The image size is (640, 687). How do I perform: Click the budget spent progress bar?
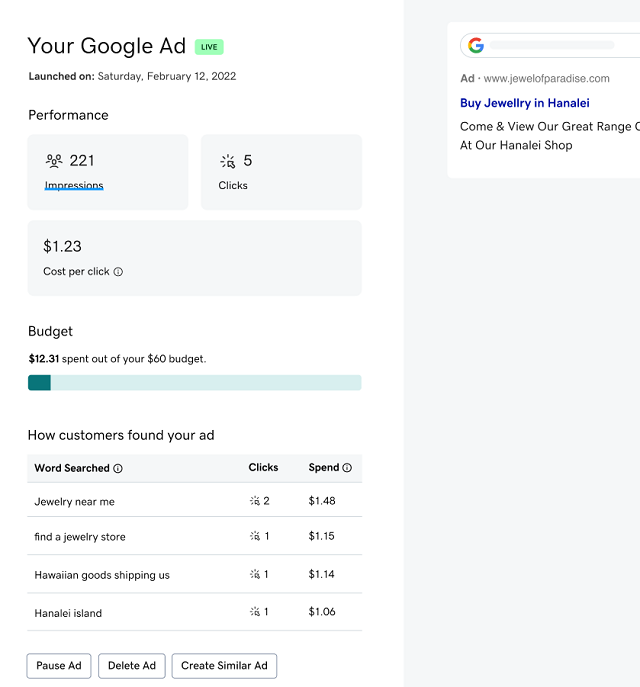click(194, 383)
